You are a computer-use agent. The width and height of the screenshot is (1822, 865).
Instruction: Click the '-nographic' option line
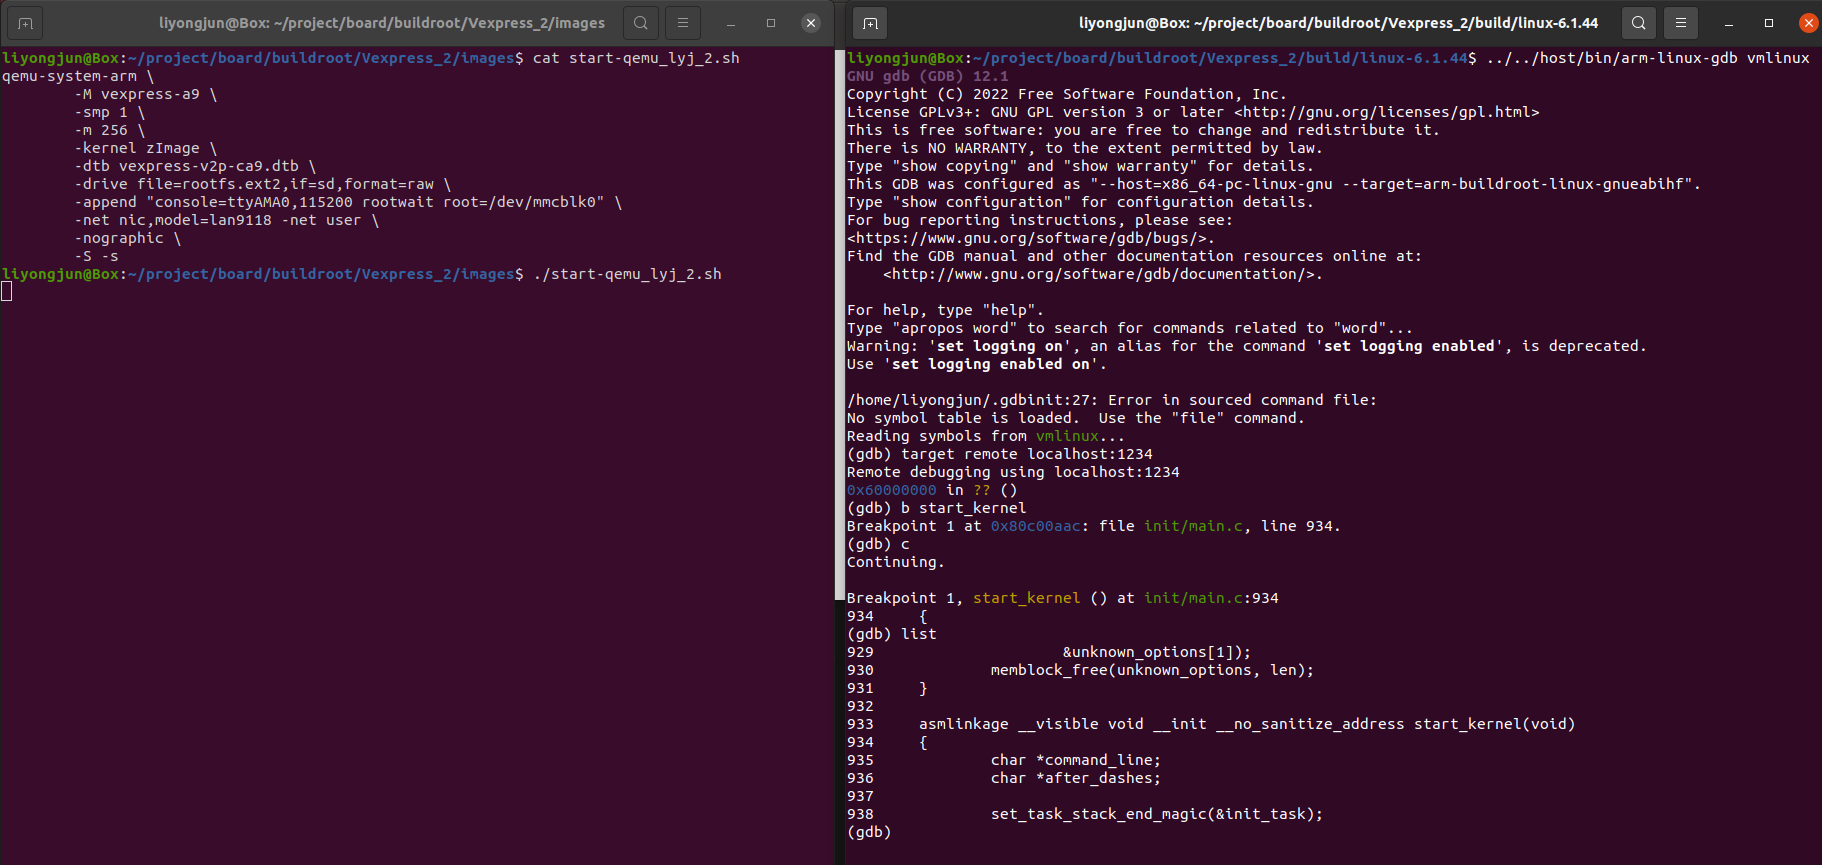tap(128, 238)
